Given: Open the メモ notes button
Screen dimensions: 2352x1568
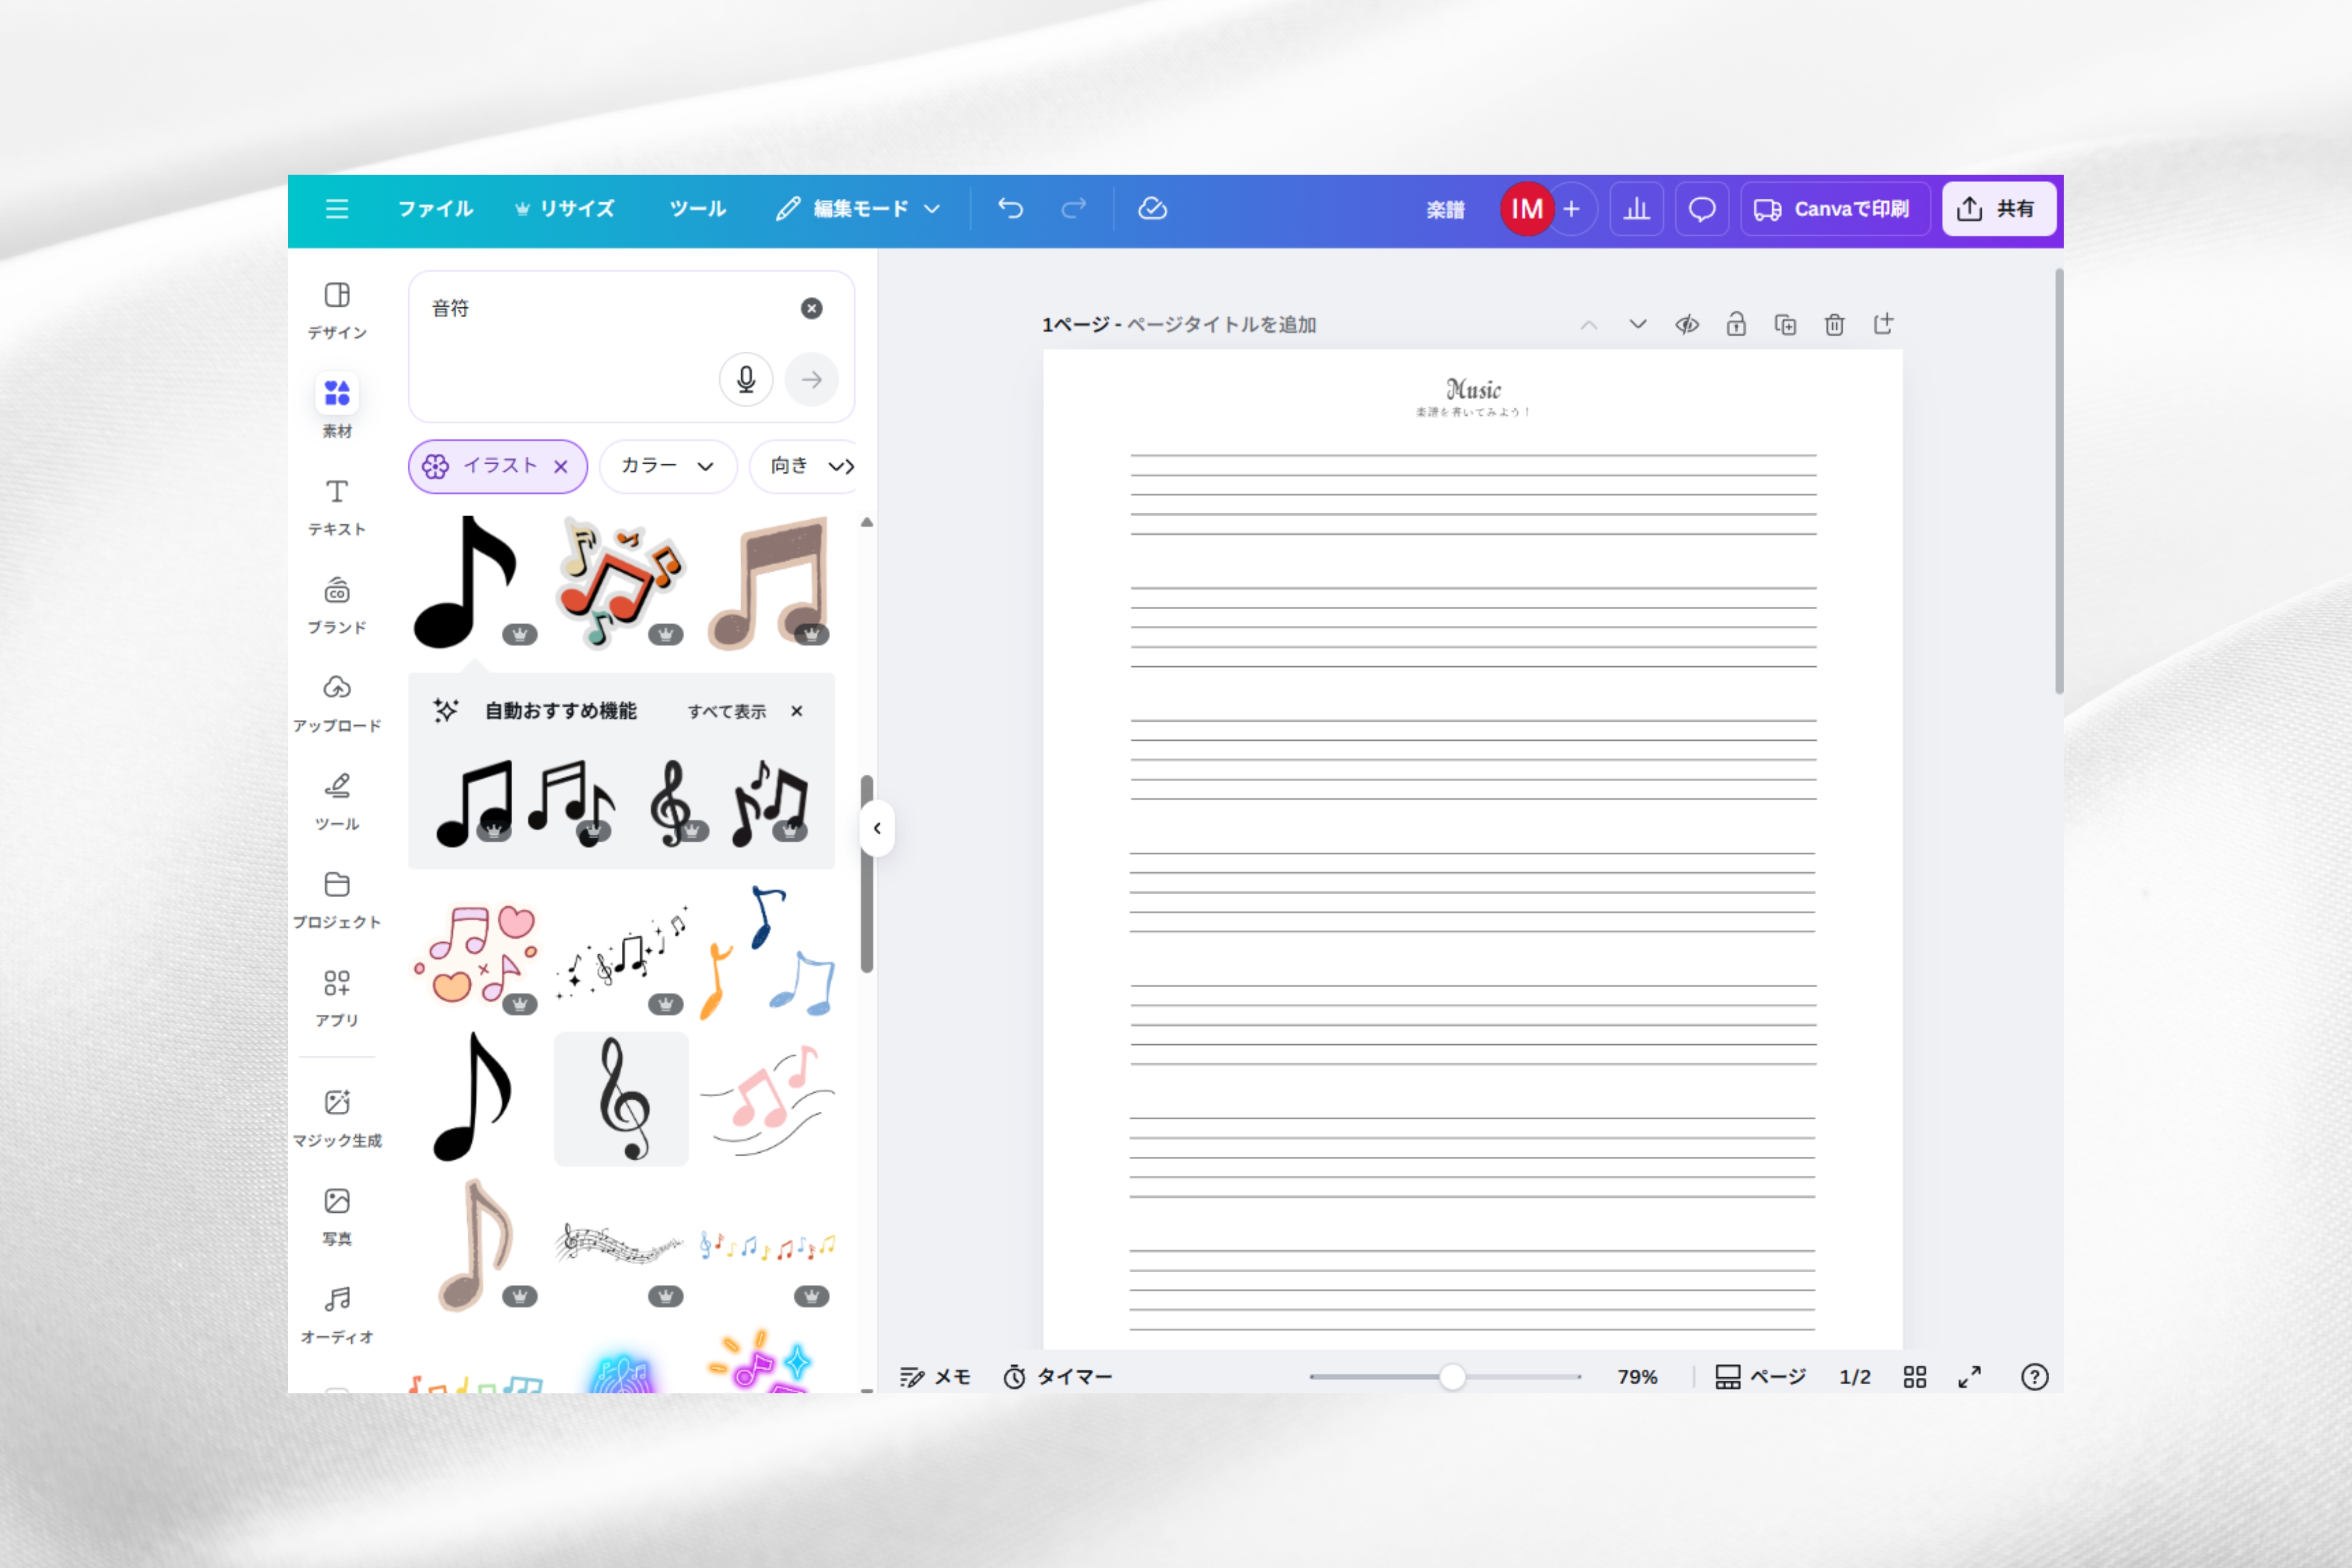Looking at the screenshot, I should pos(935,1377).
